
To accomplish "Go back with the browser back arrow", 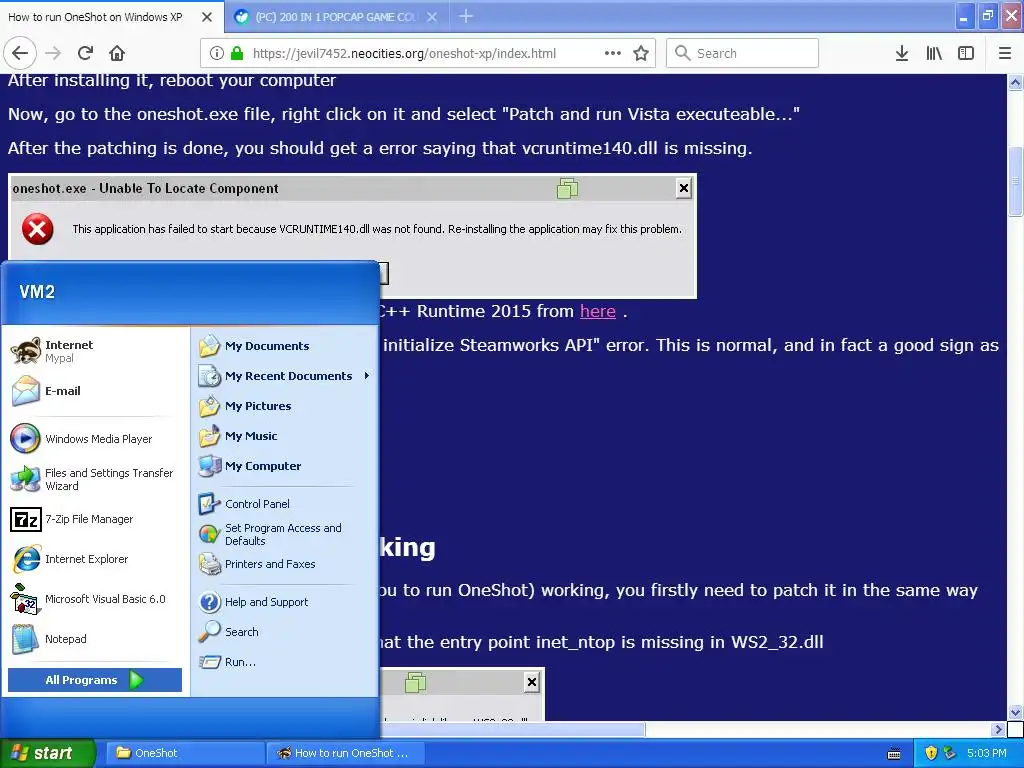I will [20, 53].
